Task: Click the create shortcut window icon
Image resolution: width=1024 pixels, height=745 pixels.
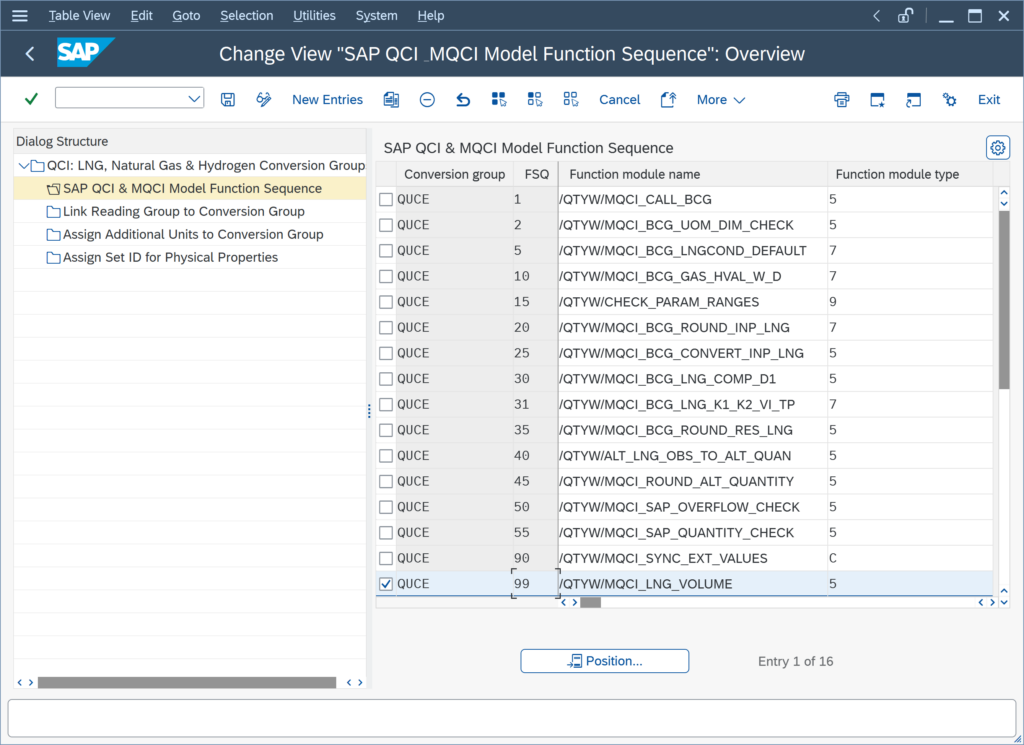Action: click(x=914, y=99)
